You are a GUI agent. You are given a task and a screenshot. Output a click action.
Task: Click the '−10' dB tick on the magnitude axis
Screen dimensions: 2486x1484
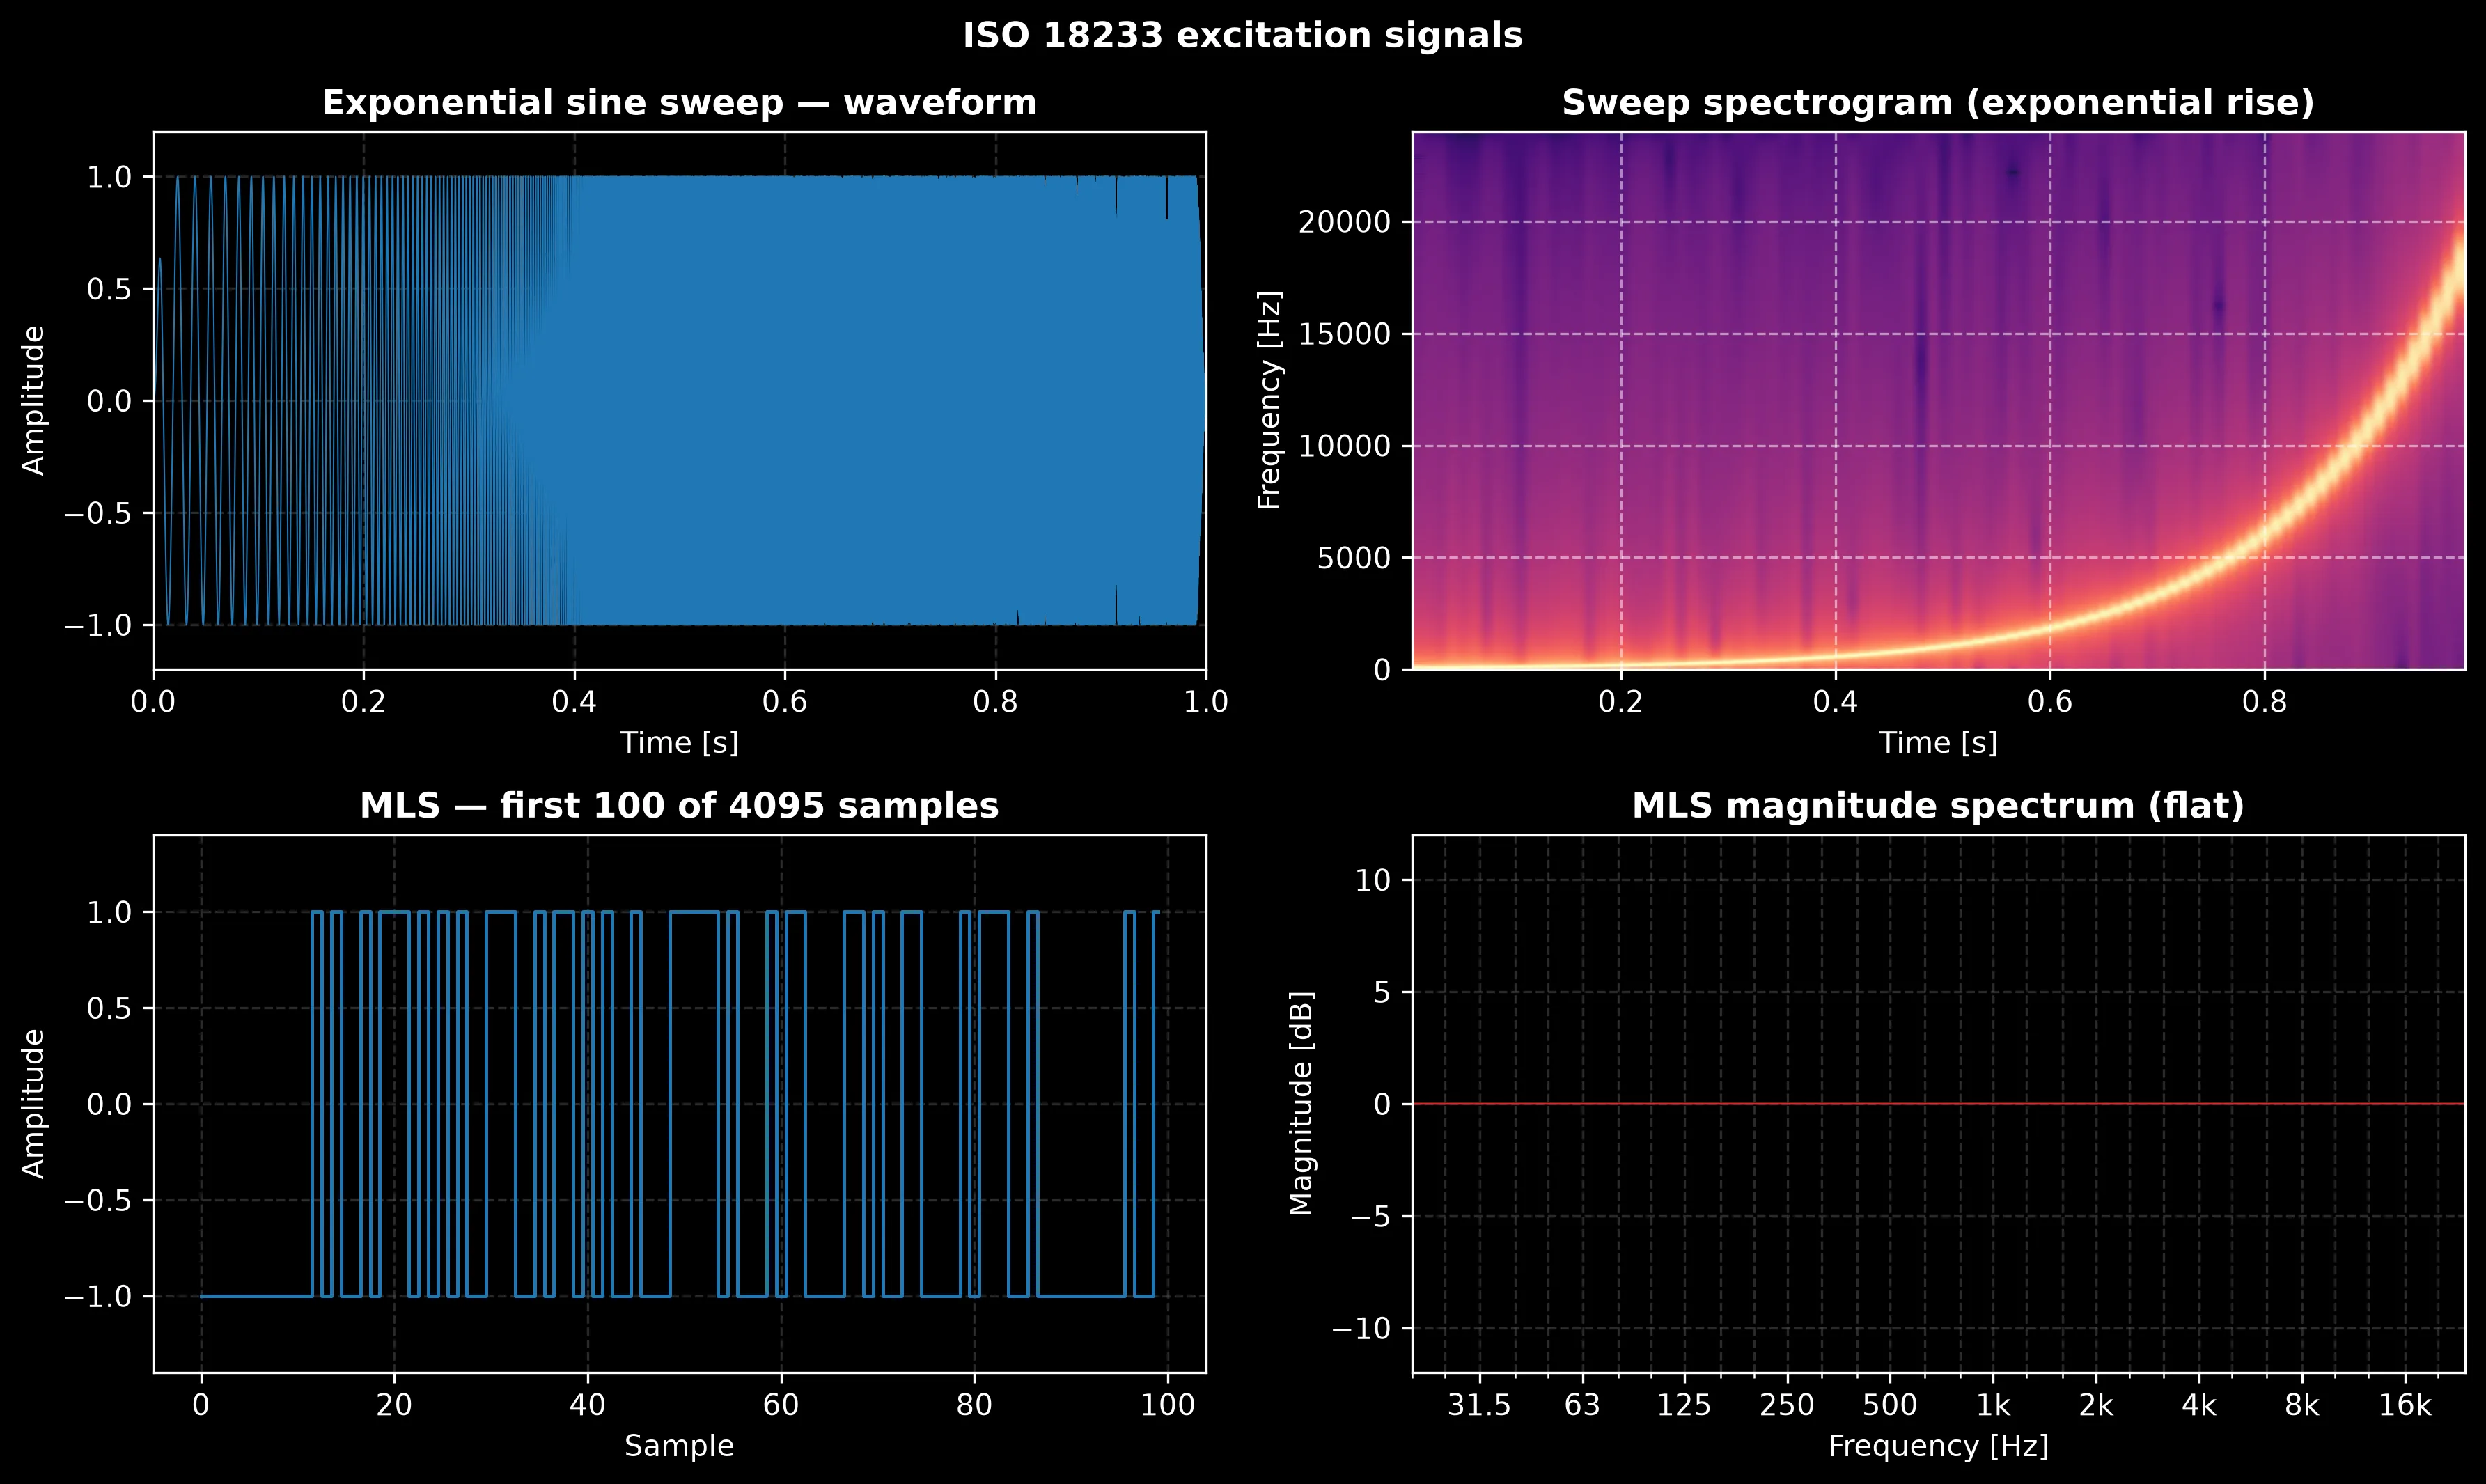tap(1361, 1329)
